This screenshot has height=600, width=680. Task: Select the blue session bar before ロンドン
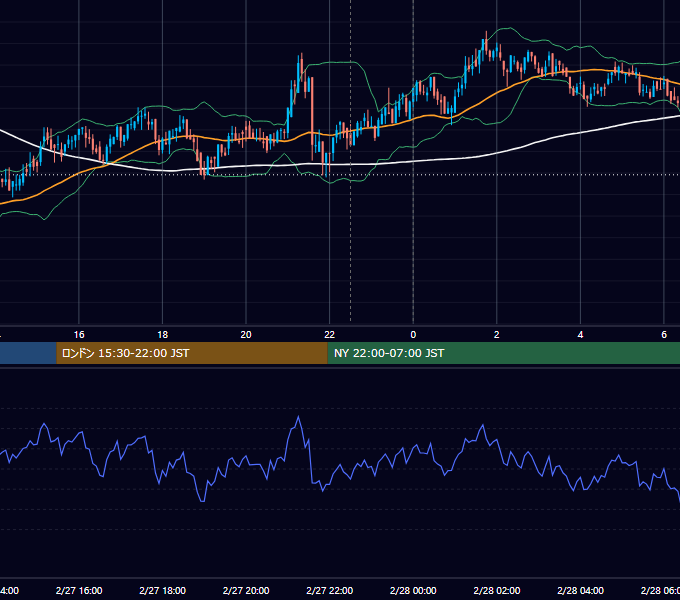28,353
